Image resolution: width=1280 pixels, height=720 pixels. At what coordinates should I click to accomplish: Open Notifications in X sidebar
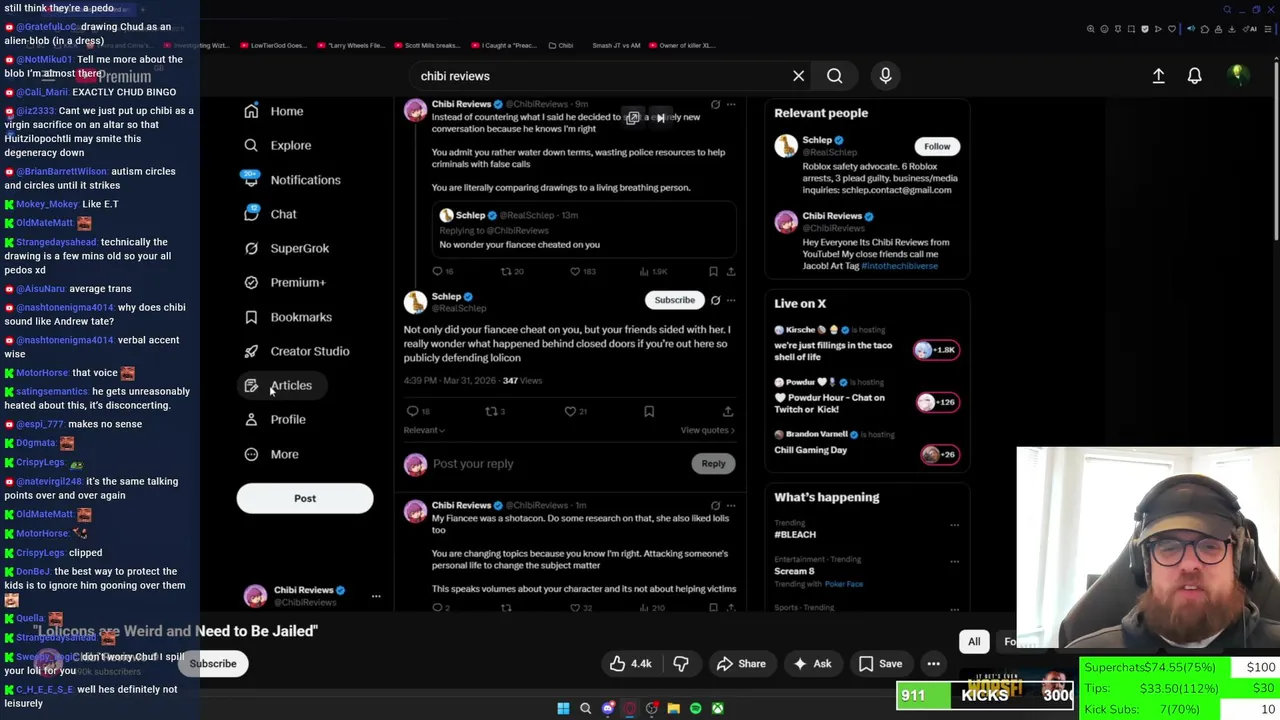(x=292, y=180)
